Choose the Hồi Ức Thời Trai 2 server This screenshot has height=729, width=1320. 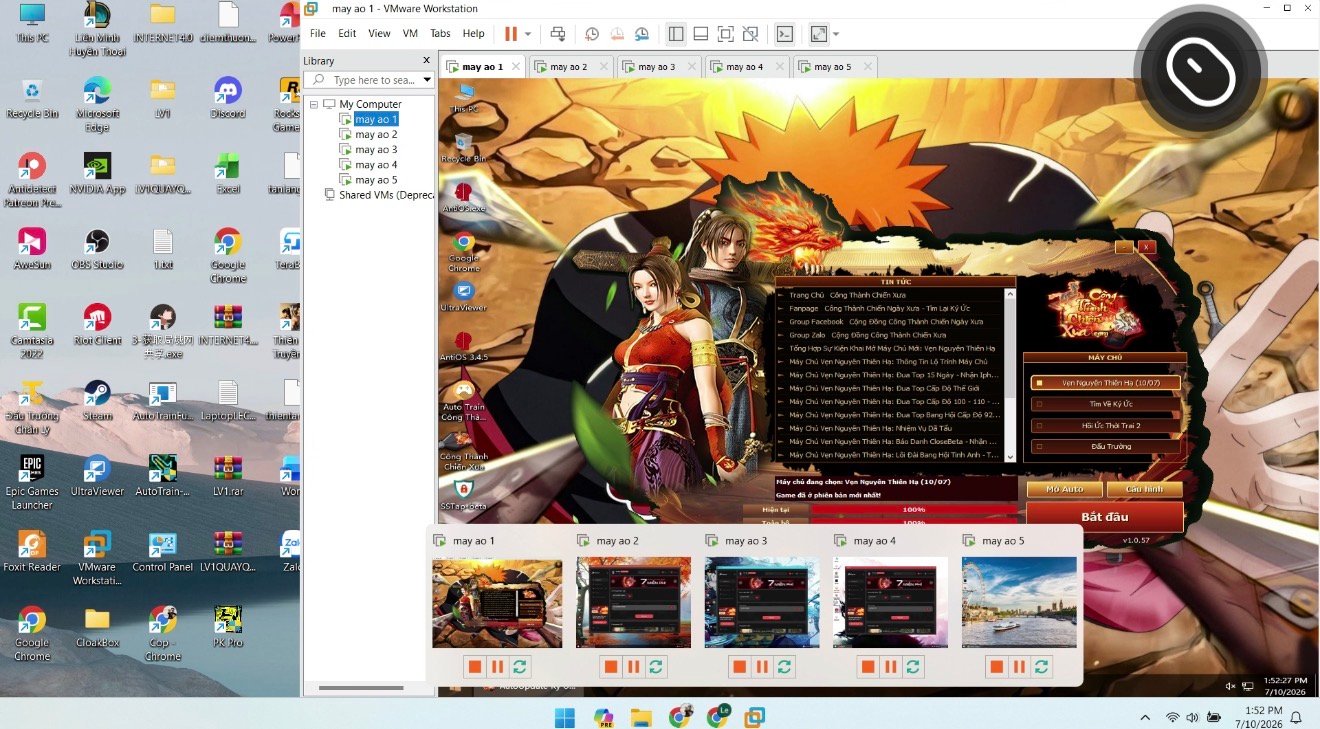coord(1105,425)
